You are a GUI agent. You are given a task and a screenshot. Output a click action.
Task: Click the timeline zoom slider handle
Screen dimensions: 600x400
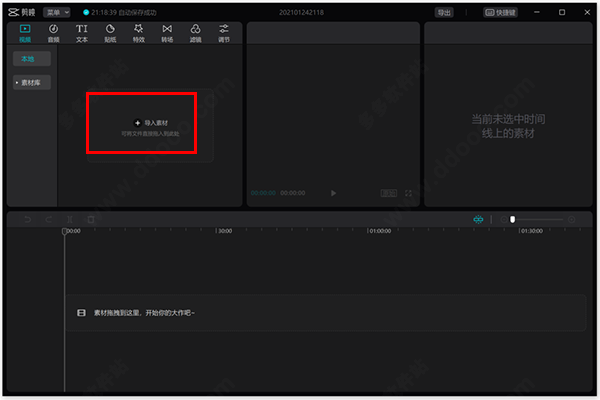point(512,219)
